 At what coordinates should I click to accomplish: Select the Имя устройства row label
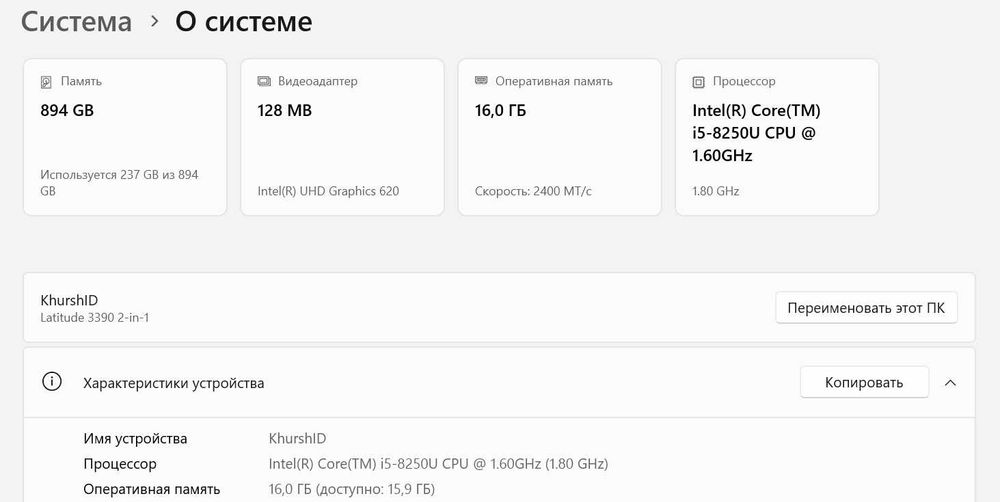135,438
